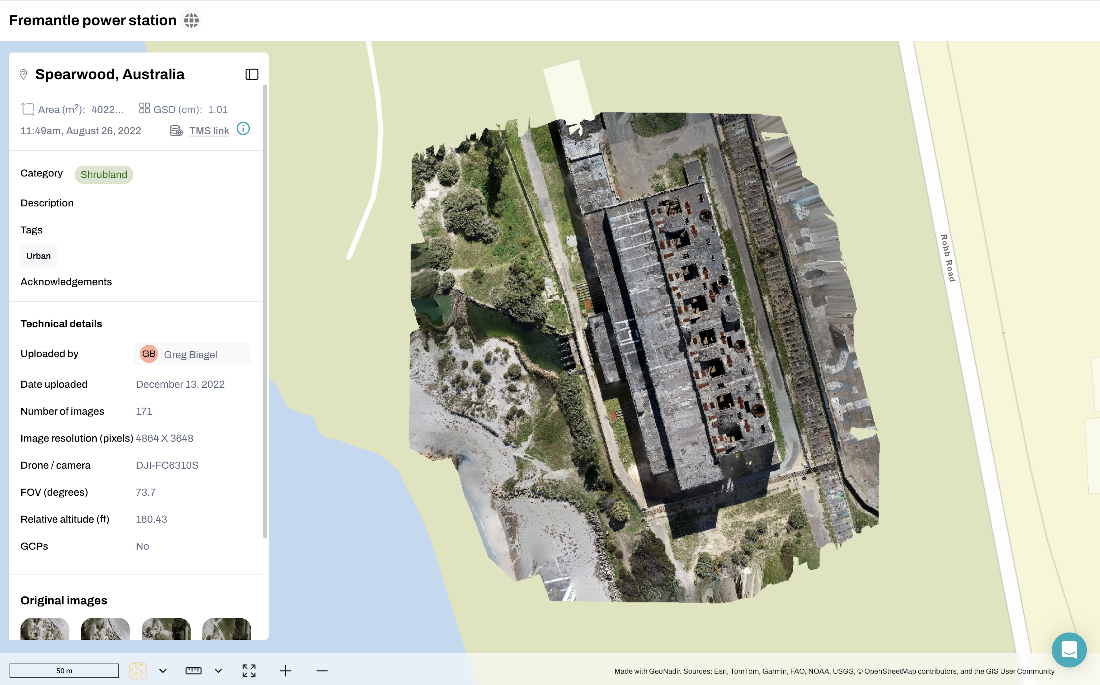Viewport: 1100px width, 685px height.
Task: Click the globe icon beside Fremantle power station
Action: 192,20
